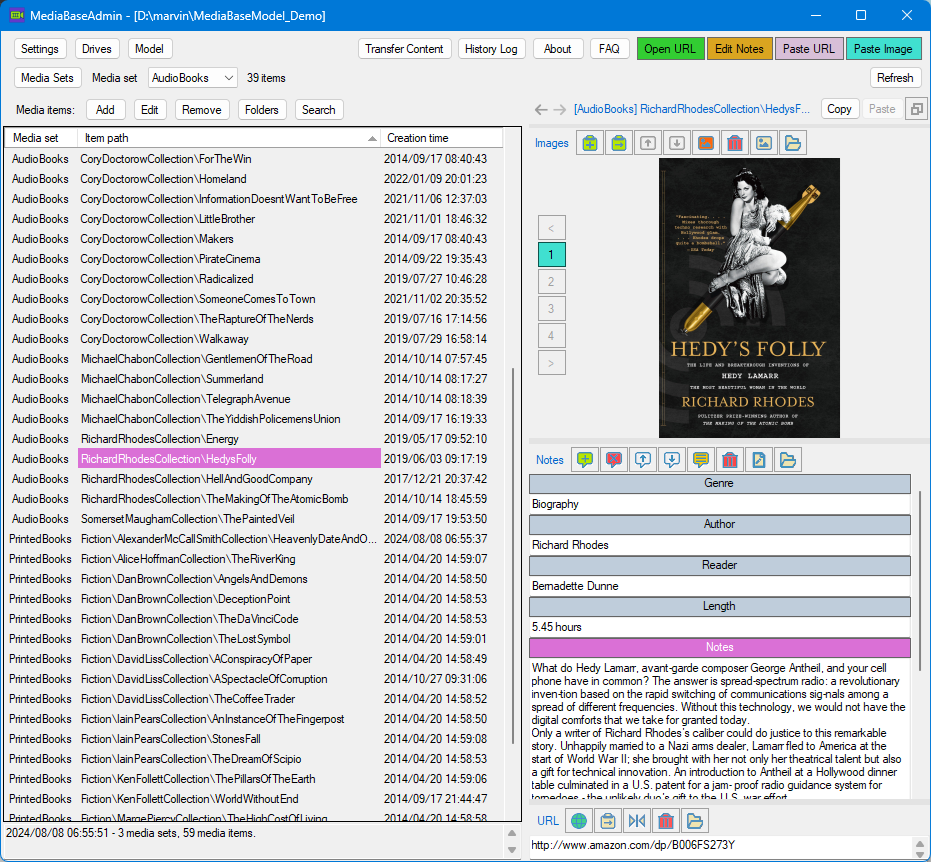Screen dimensions: 931x862
Task: Select the CoryDoctorowCollection\Walkaway row
Action: point(254,339)
